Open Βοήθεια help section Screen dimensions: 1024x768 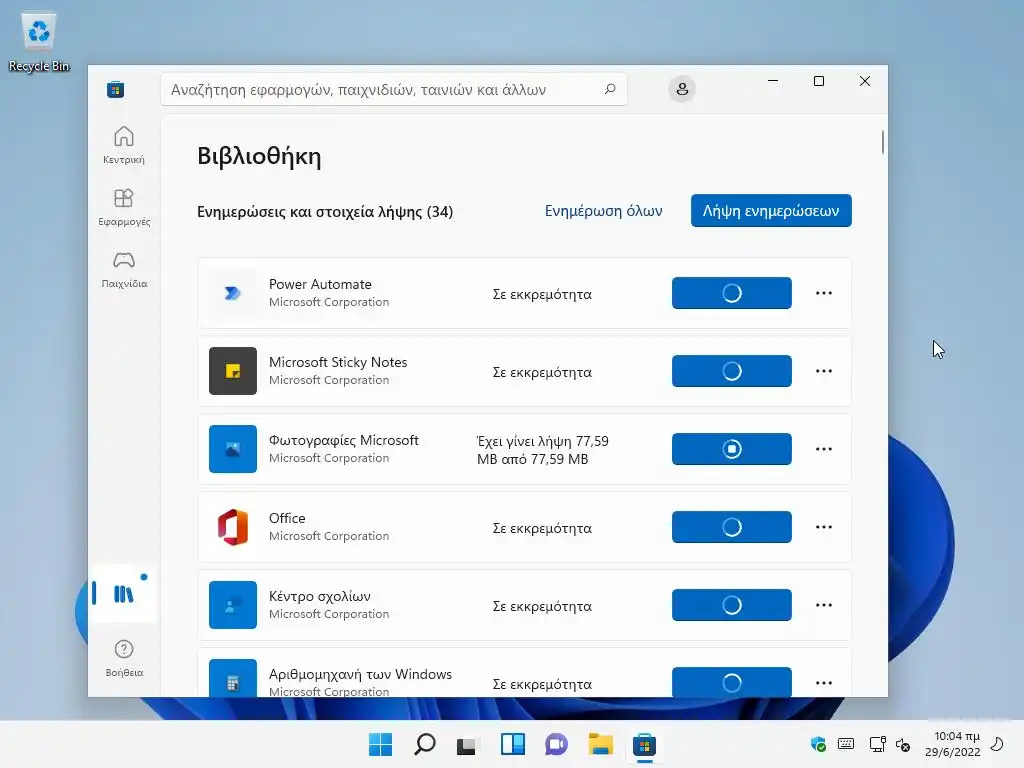click(124, 658)
